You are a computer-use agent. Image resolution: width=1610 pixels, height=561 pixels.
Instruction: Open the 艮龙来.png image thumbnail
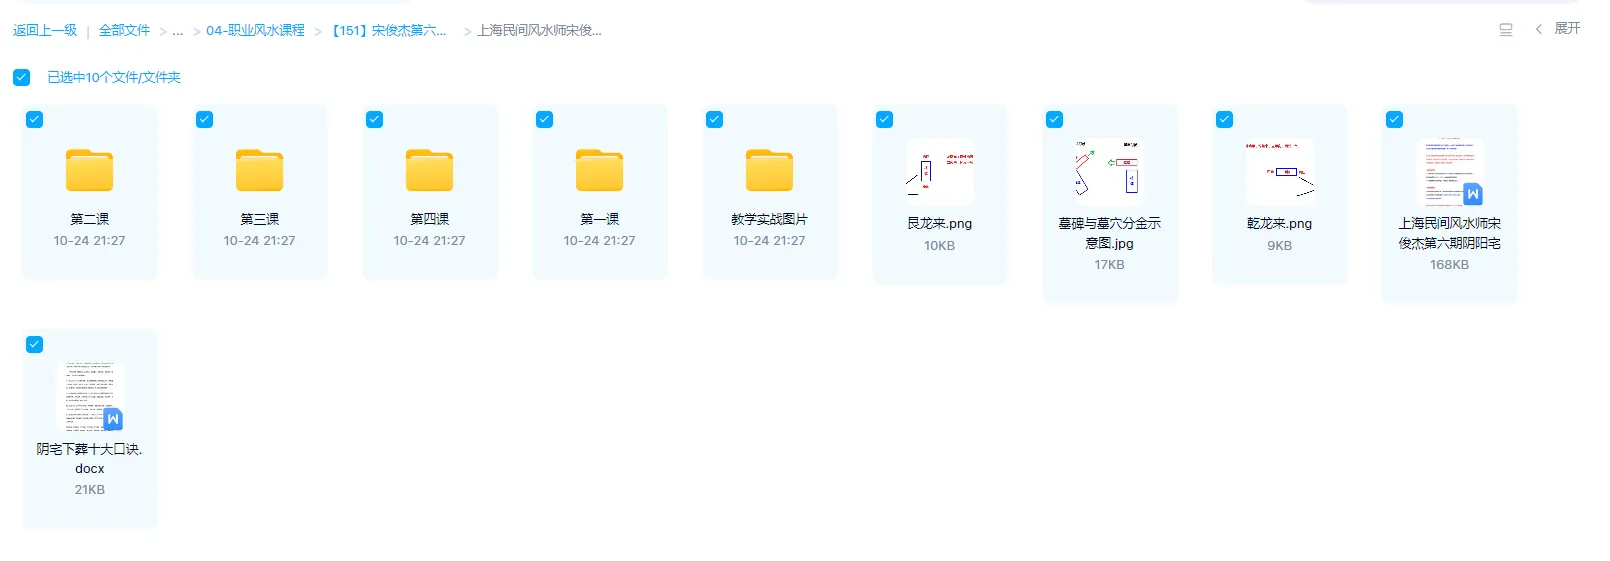click(940, 172)
